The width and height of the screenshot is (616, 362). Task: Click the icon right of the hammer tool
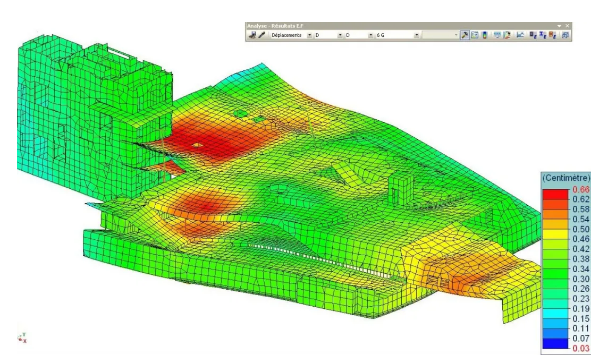(x=475, y=35)
